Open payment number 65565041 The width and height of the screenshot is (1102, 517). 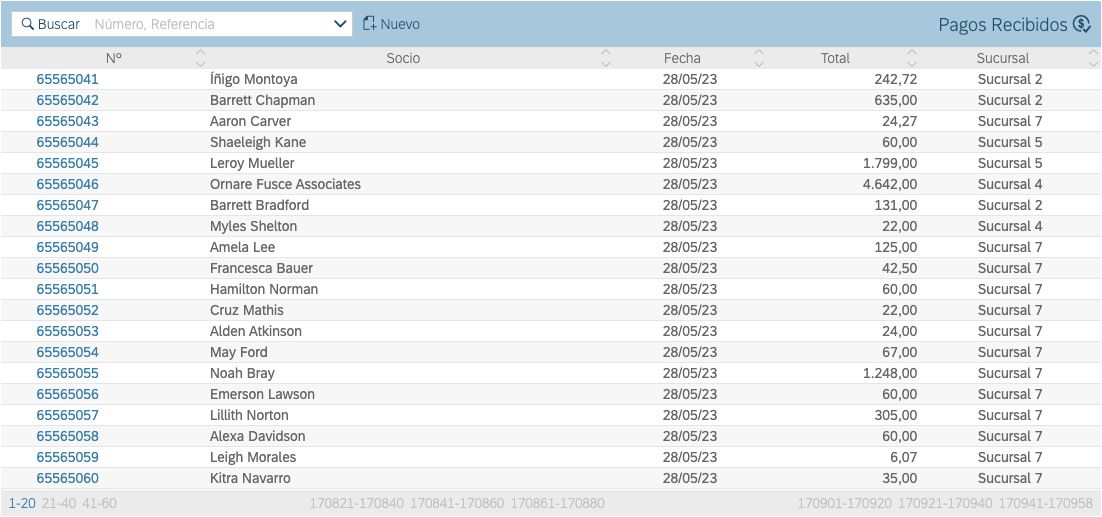tap(67, 79)
